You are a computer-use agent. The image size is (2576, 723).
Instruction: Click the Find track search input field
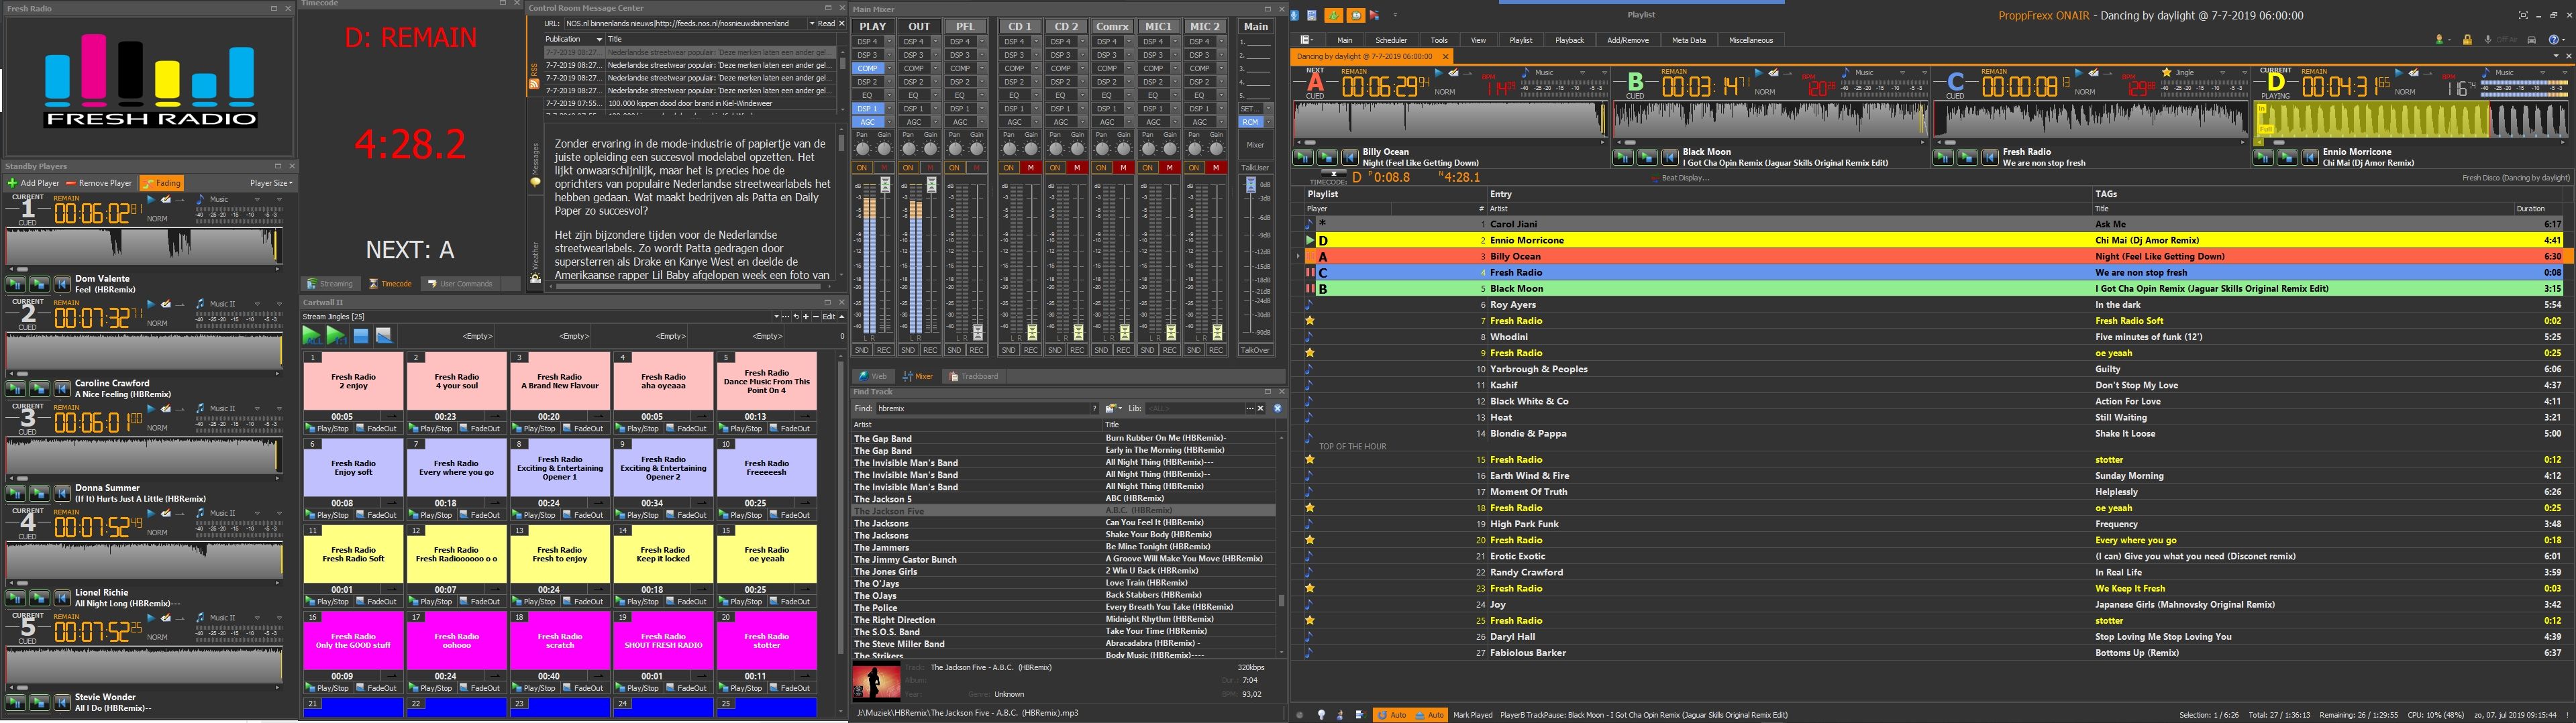(984, 408)
